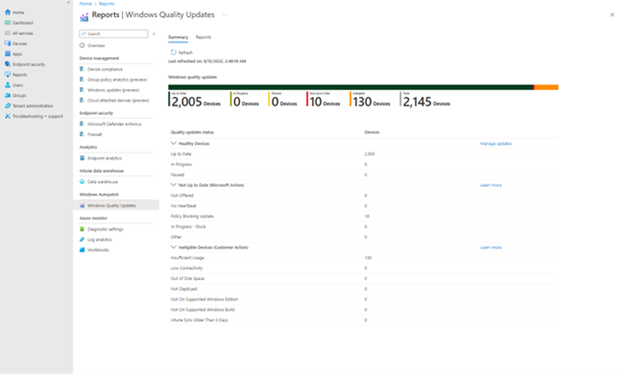The width and height of the screenshot is (624, 375).
Task: Click the green portion of the updates bar
Action: [x=350, y=87]
